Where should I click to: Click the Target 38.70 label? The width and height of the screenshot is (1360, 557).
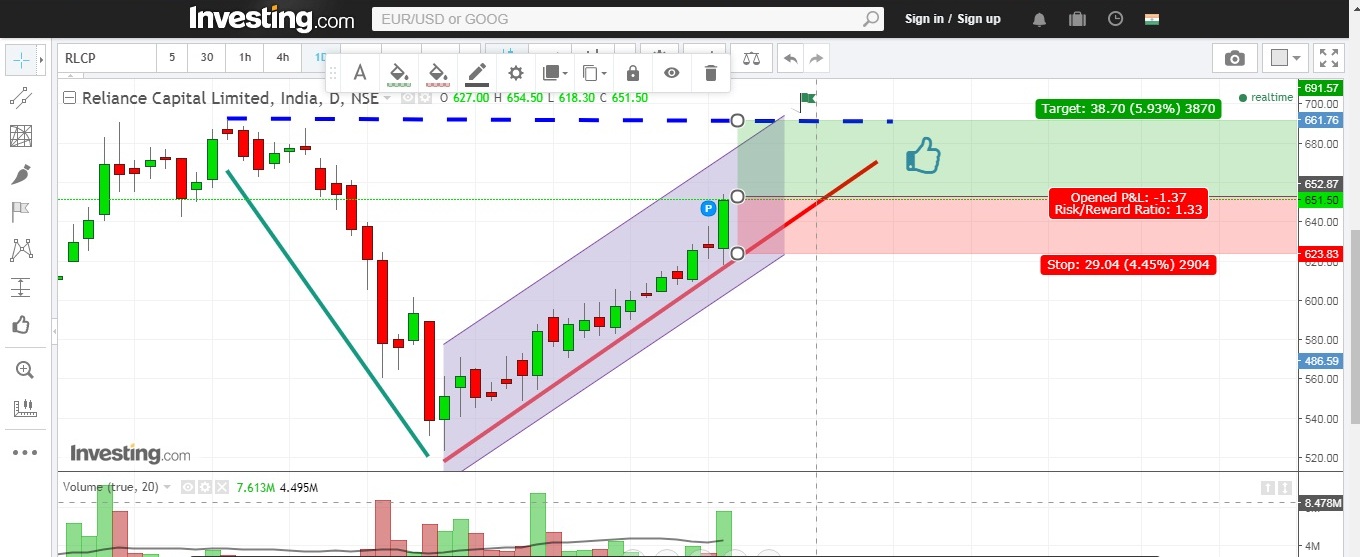(x=1128, y=108)
